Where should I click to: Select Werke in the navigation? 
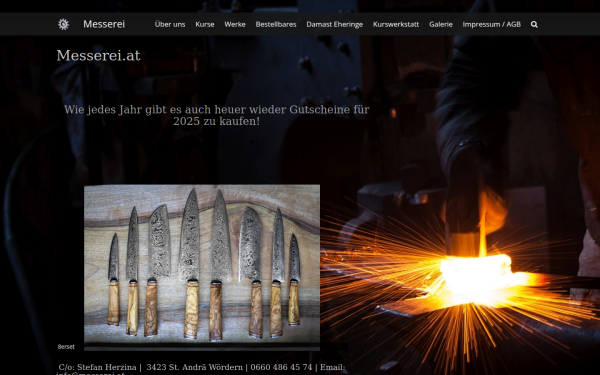click(235, 24)
